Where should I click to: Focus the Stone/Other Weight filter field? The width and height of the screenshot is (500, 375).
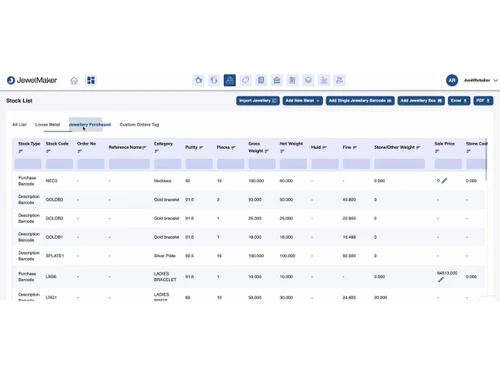coord(399,164)
